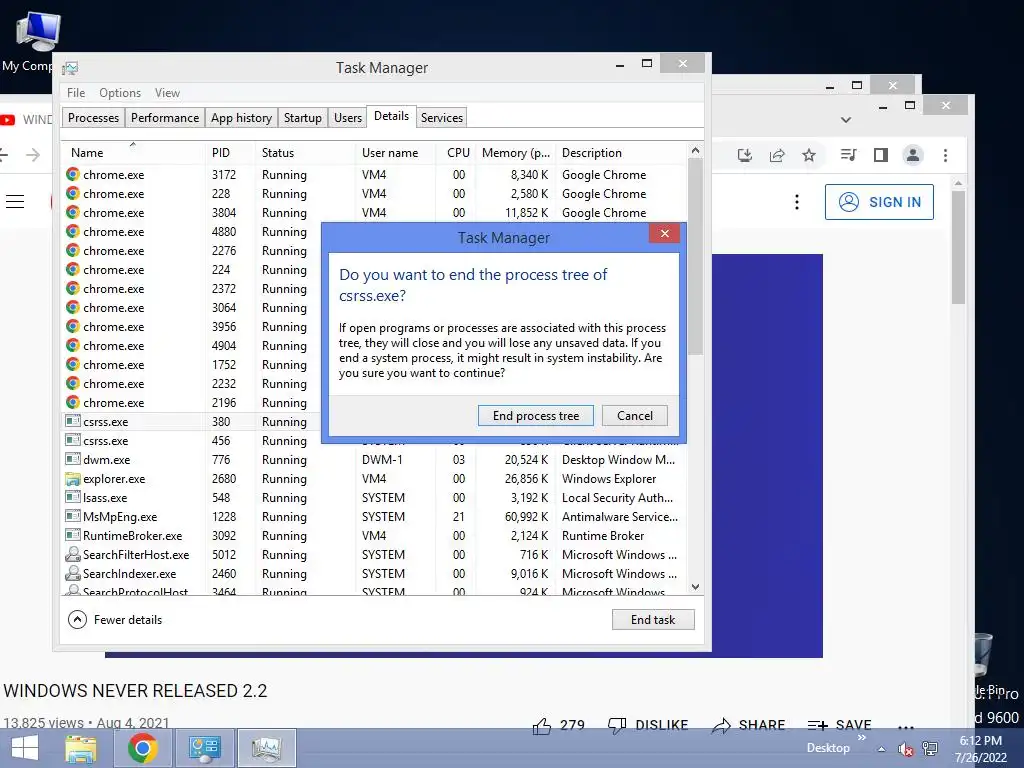Click the dwm.exe process icon
This screenshot has height=768, width=1024.
(73, 459)
